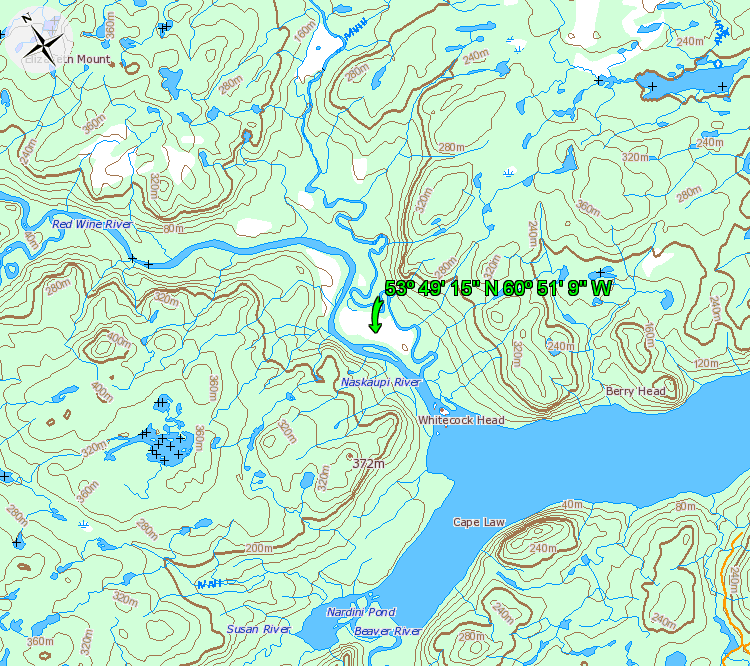Screen dimensions: 750x666
Task: Click the plus marker on Red Wine River
Action: [x=132, y=259]
